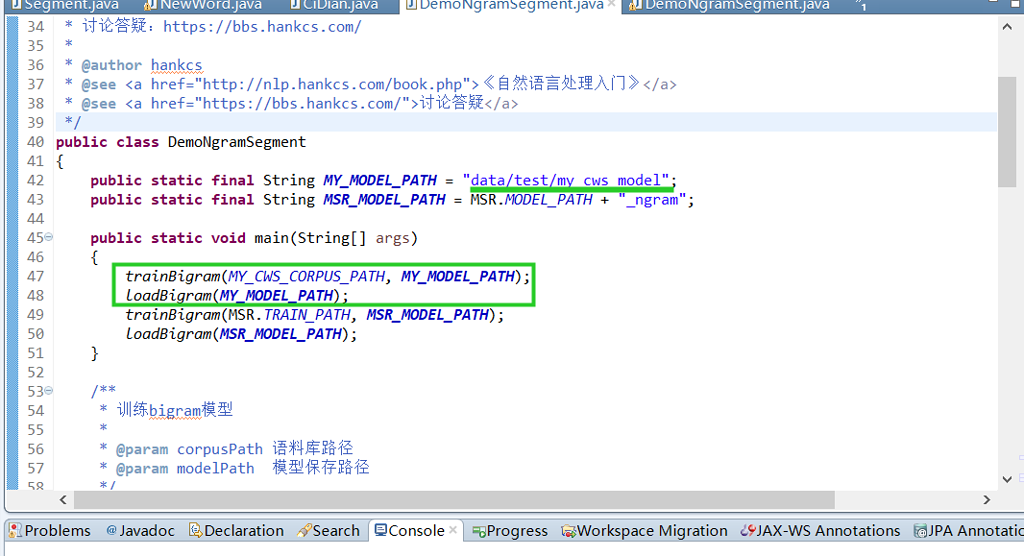Click the JPA Annotations view icon
This screenshot has height=556, width=1024.
pos(919,531)
